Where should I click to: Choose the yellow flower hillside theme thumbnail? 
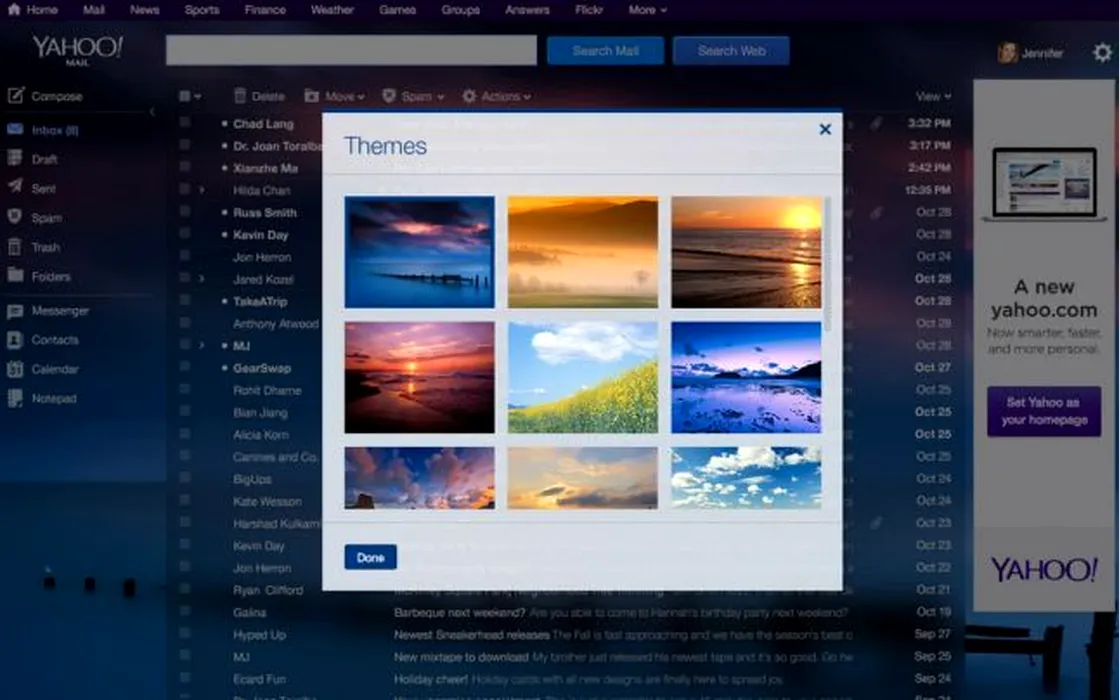(x=583, y=377)
